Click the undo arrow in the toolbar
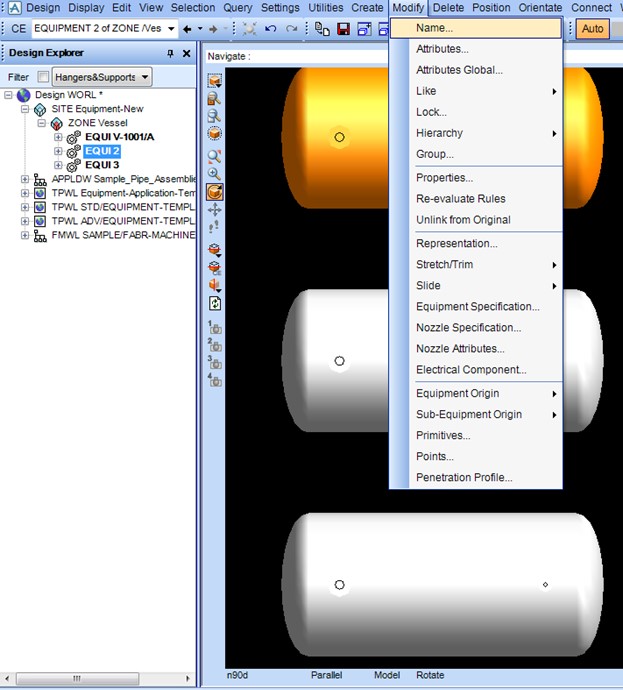The width and height of the screenshot is (623, 690). pos(270,29)
